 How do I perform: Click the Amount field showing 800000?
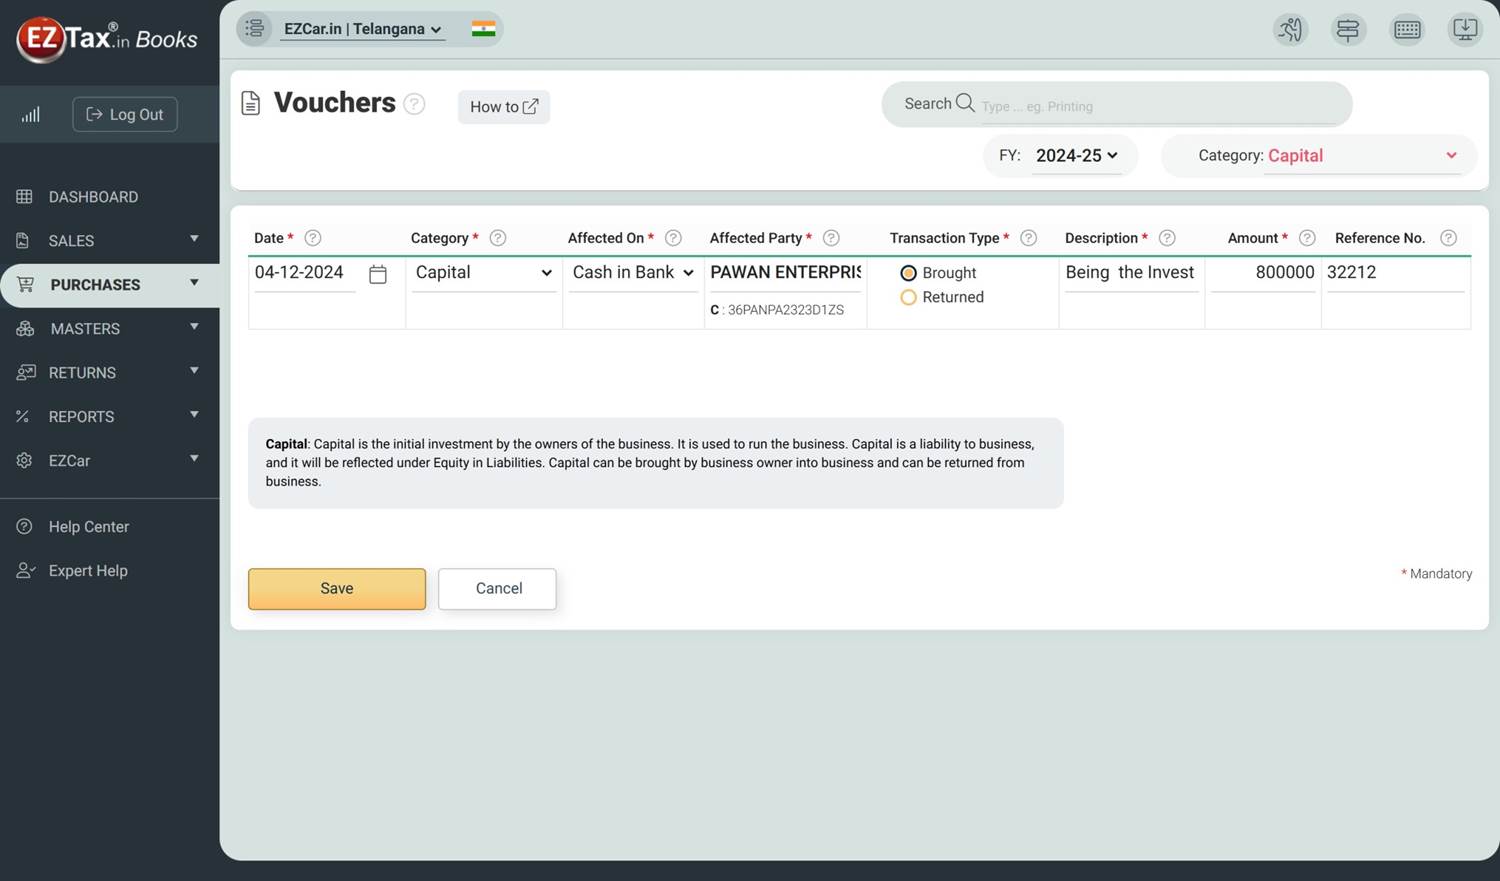(x=1263, y=273)
